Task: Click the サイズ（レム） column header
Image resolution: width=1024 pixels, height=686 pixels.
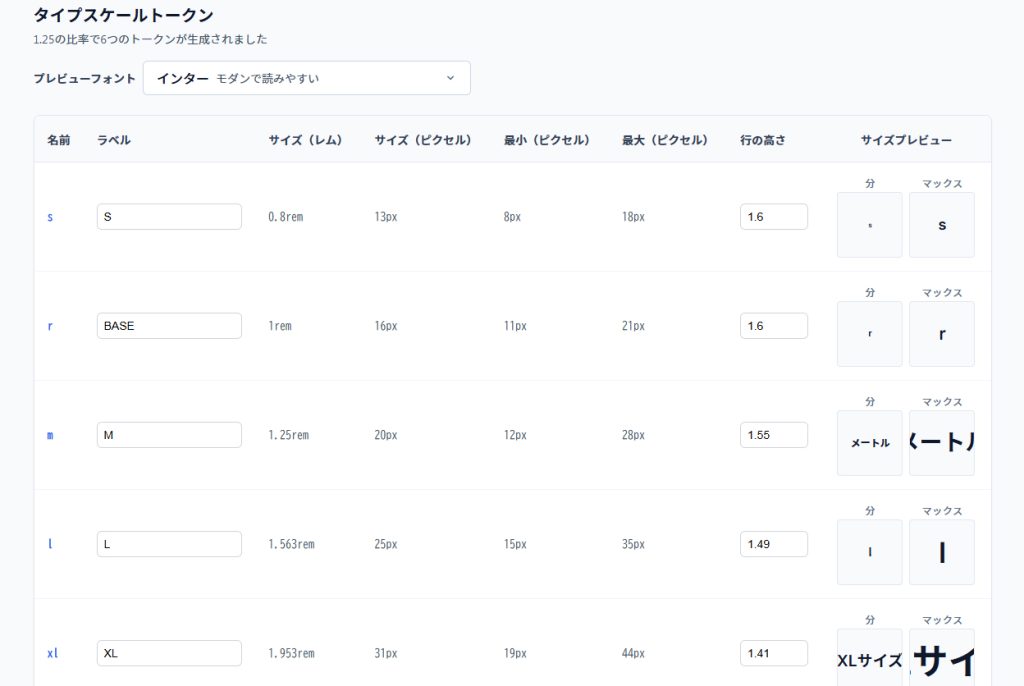Action: pyautogui.click(x=305, y=140)
